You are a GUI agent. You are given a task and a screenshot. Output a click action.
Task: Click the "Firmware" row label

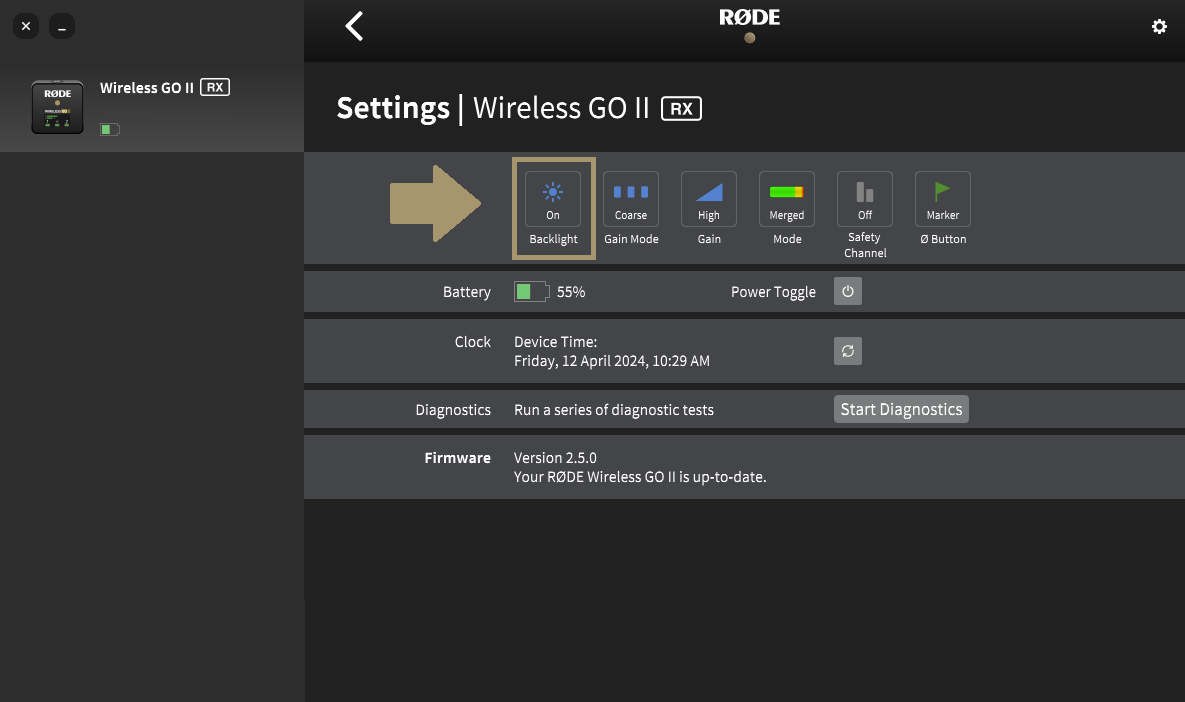pos(457,458)
